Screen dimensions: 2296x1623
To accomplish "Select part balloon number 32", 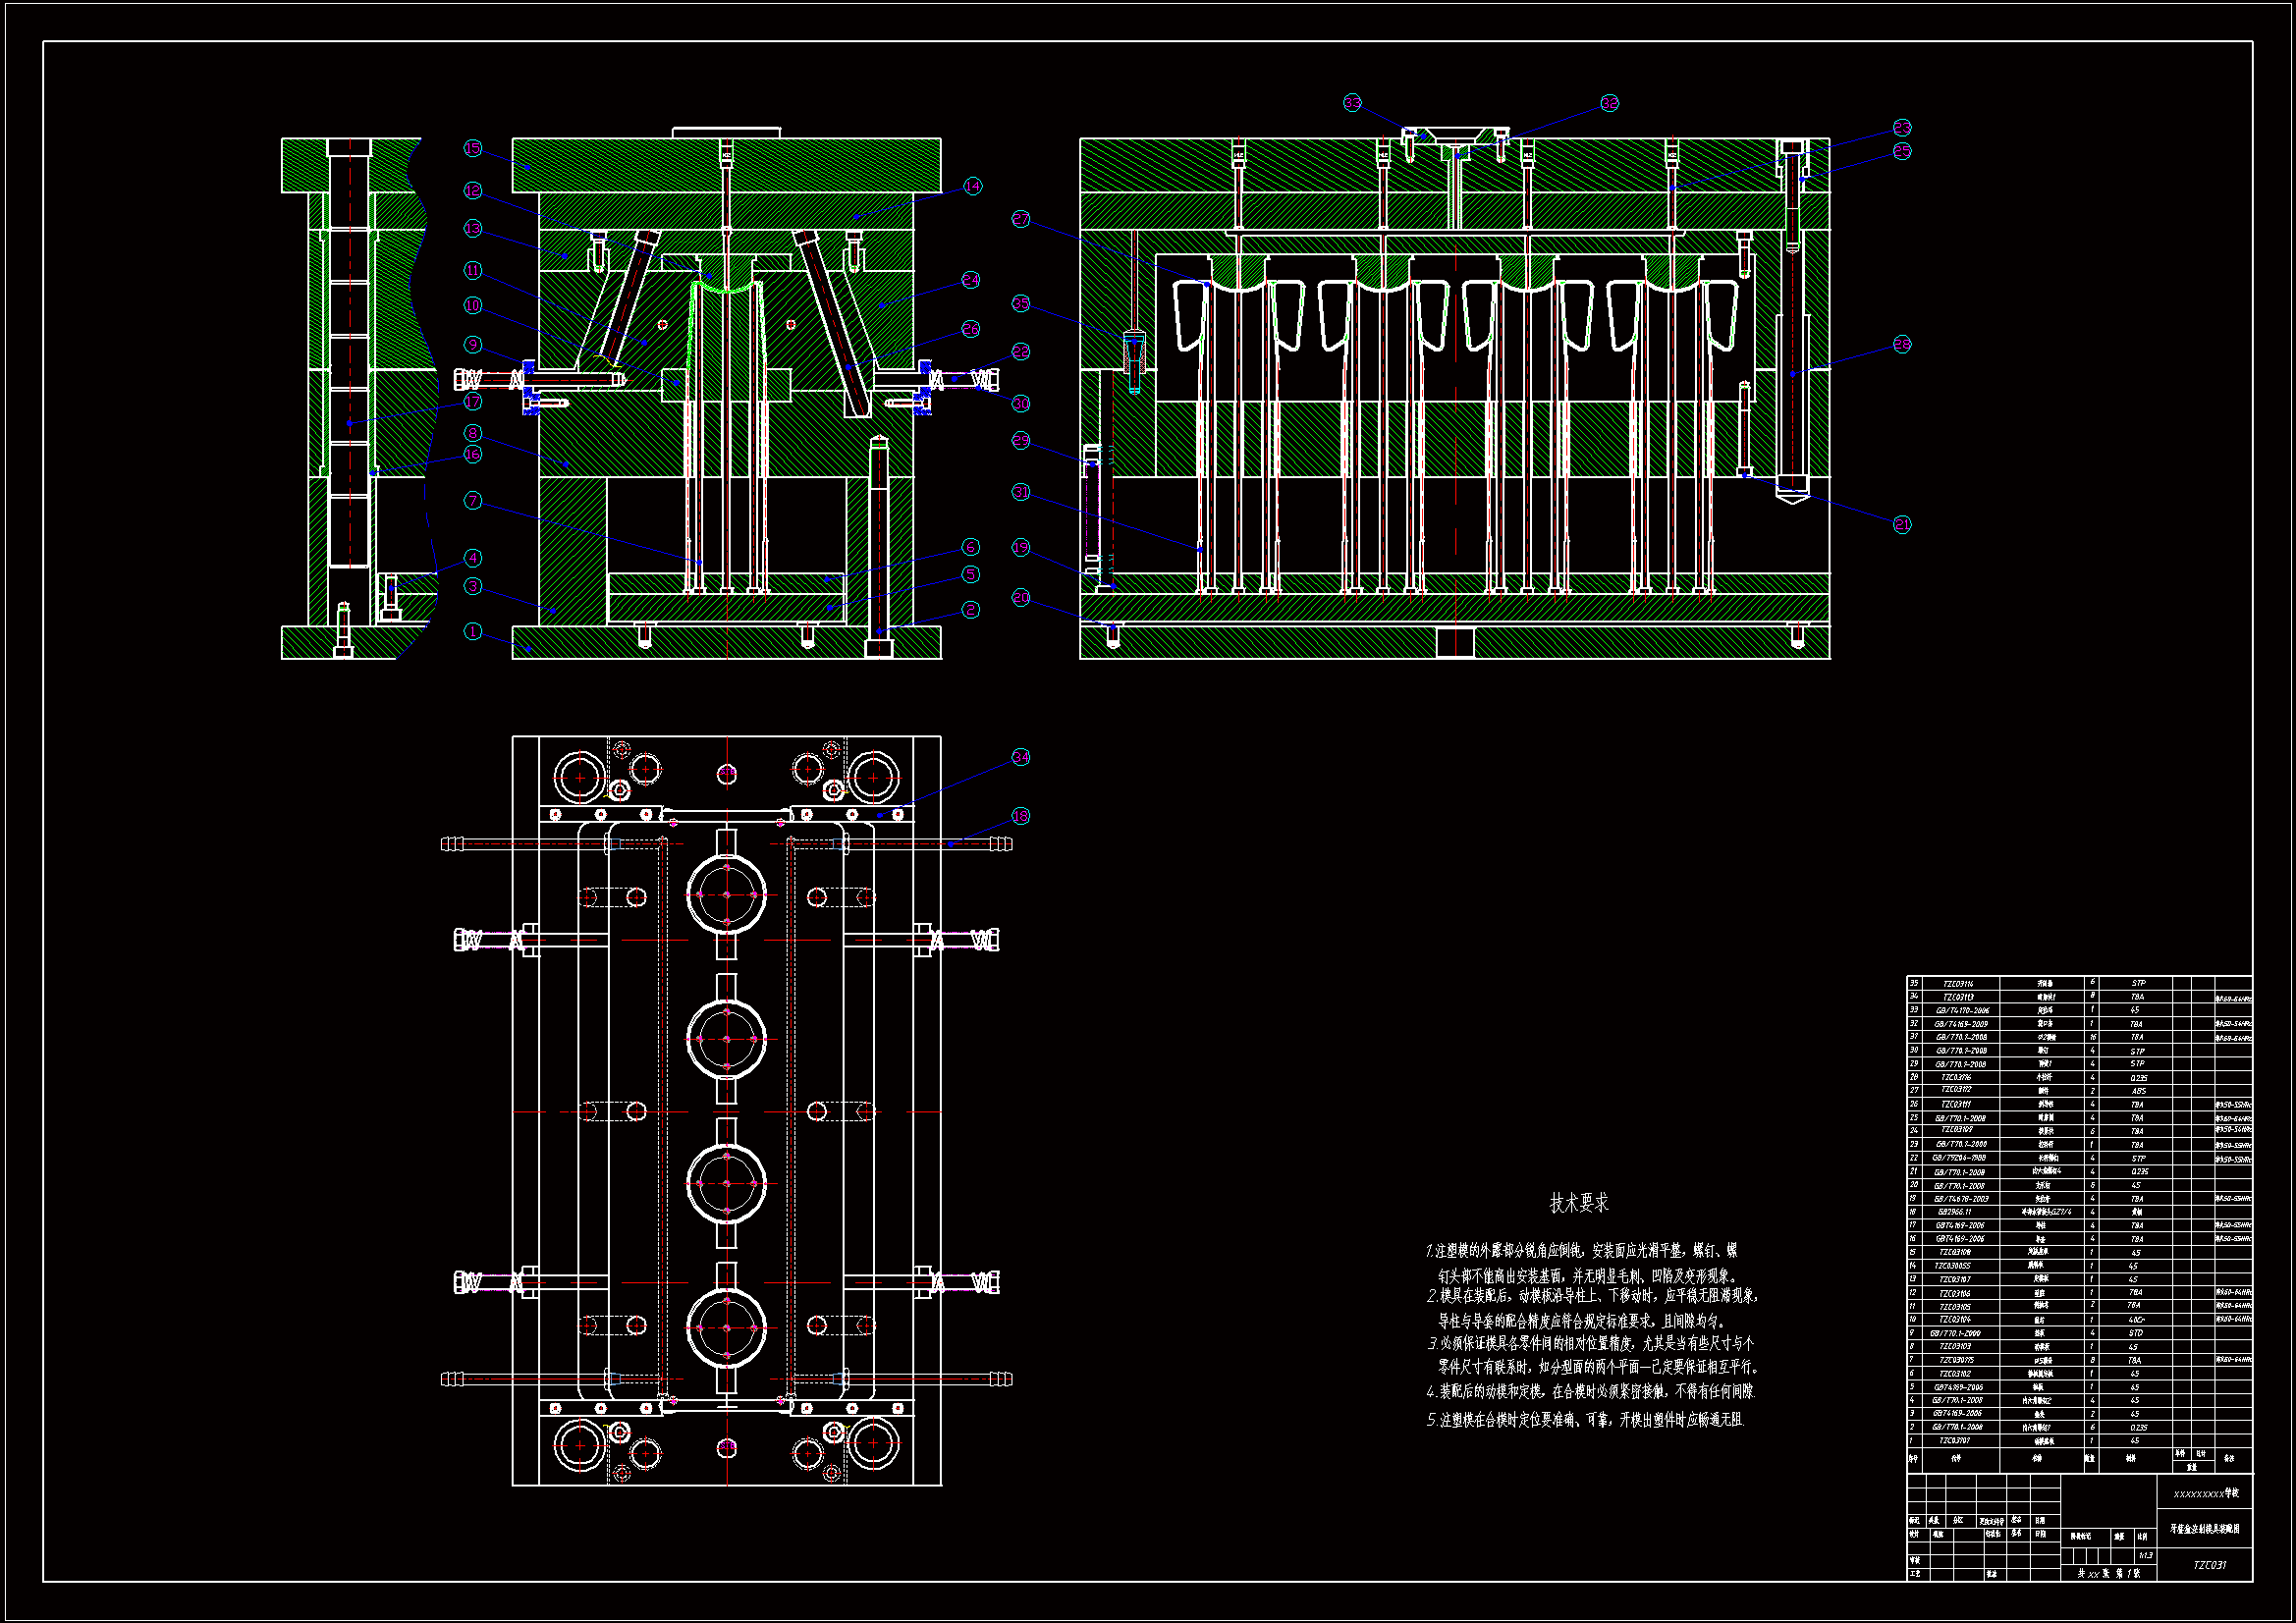I will tap(1609, 103).
